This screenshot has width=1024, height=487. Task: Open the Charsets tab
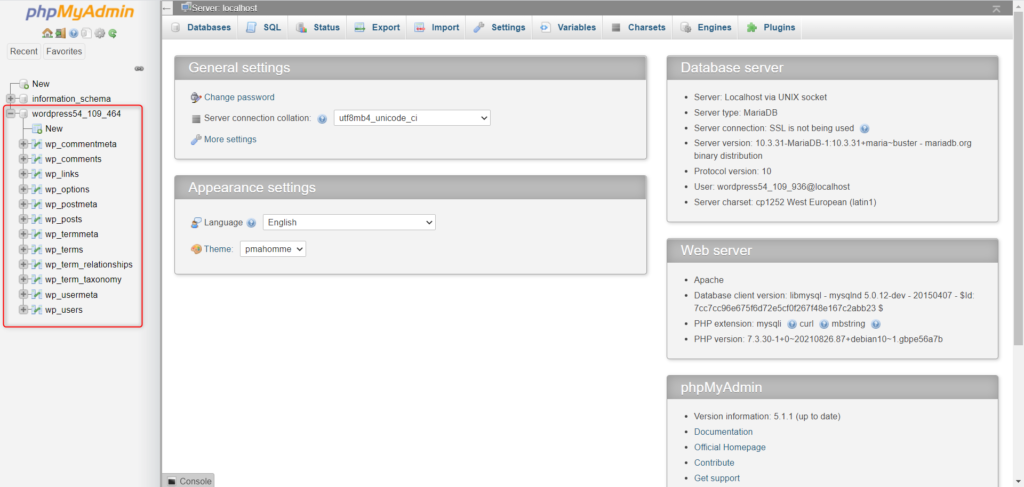click(639, 27)
